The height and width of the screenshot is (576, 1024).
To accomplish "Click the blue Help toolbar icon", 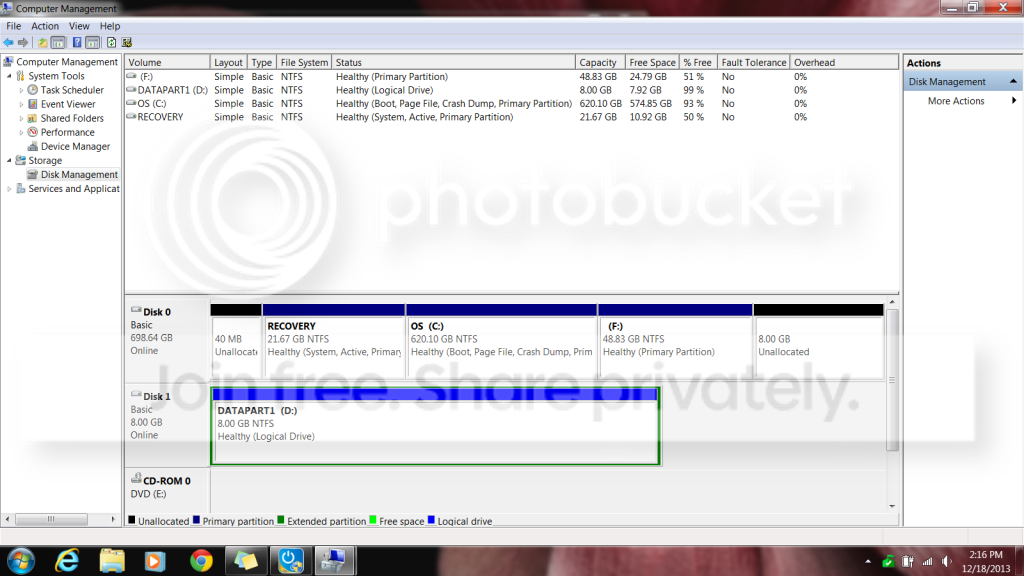I will [x=76, y=42].
